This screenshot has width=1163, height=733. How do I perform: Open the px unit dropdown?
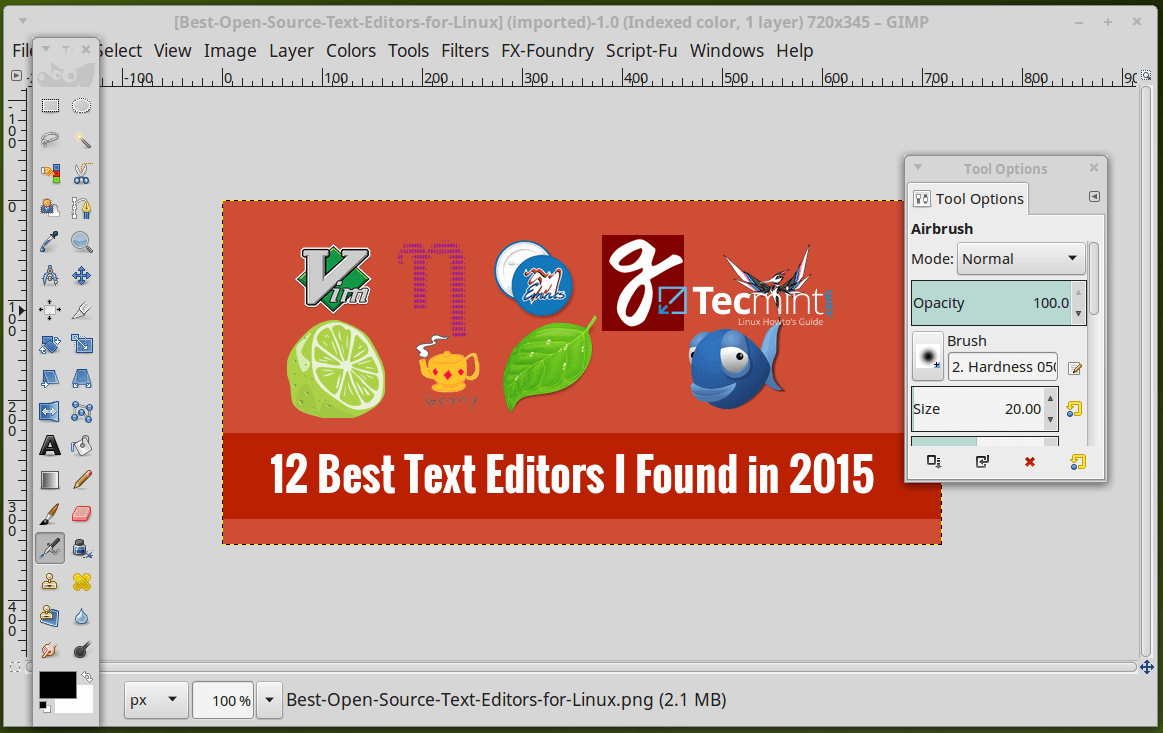click(x=155, y=700)
